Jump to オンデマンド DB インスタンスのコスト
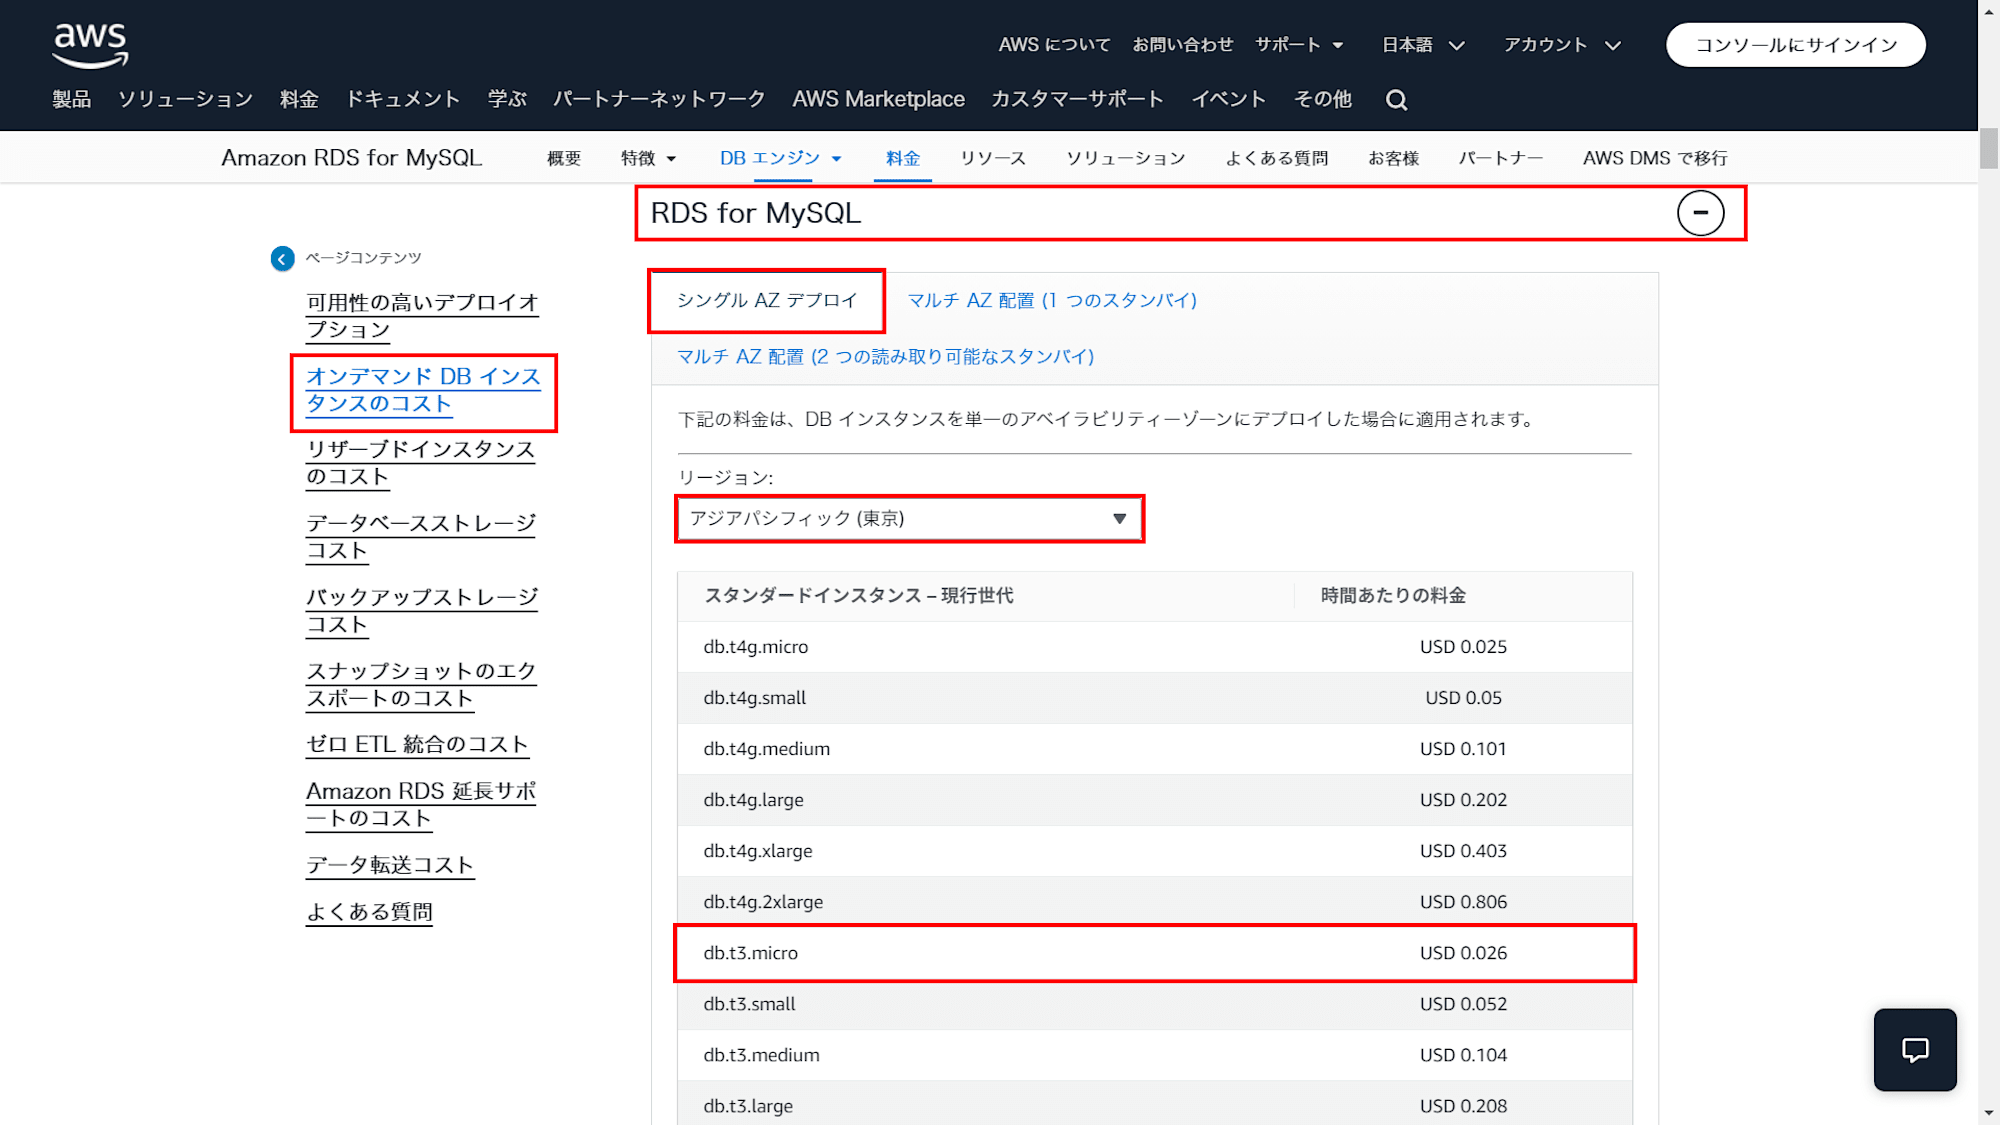Image resolution: width=2000 pixels, height=1125 pixels. point(423,390)
